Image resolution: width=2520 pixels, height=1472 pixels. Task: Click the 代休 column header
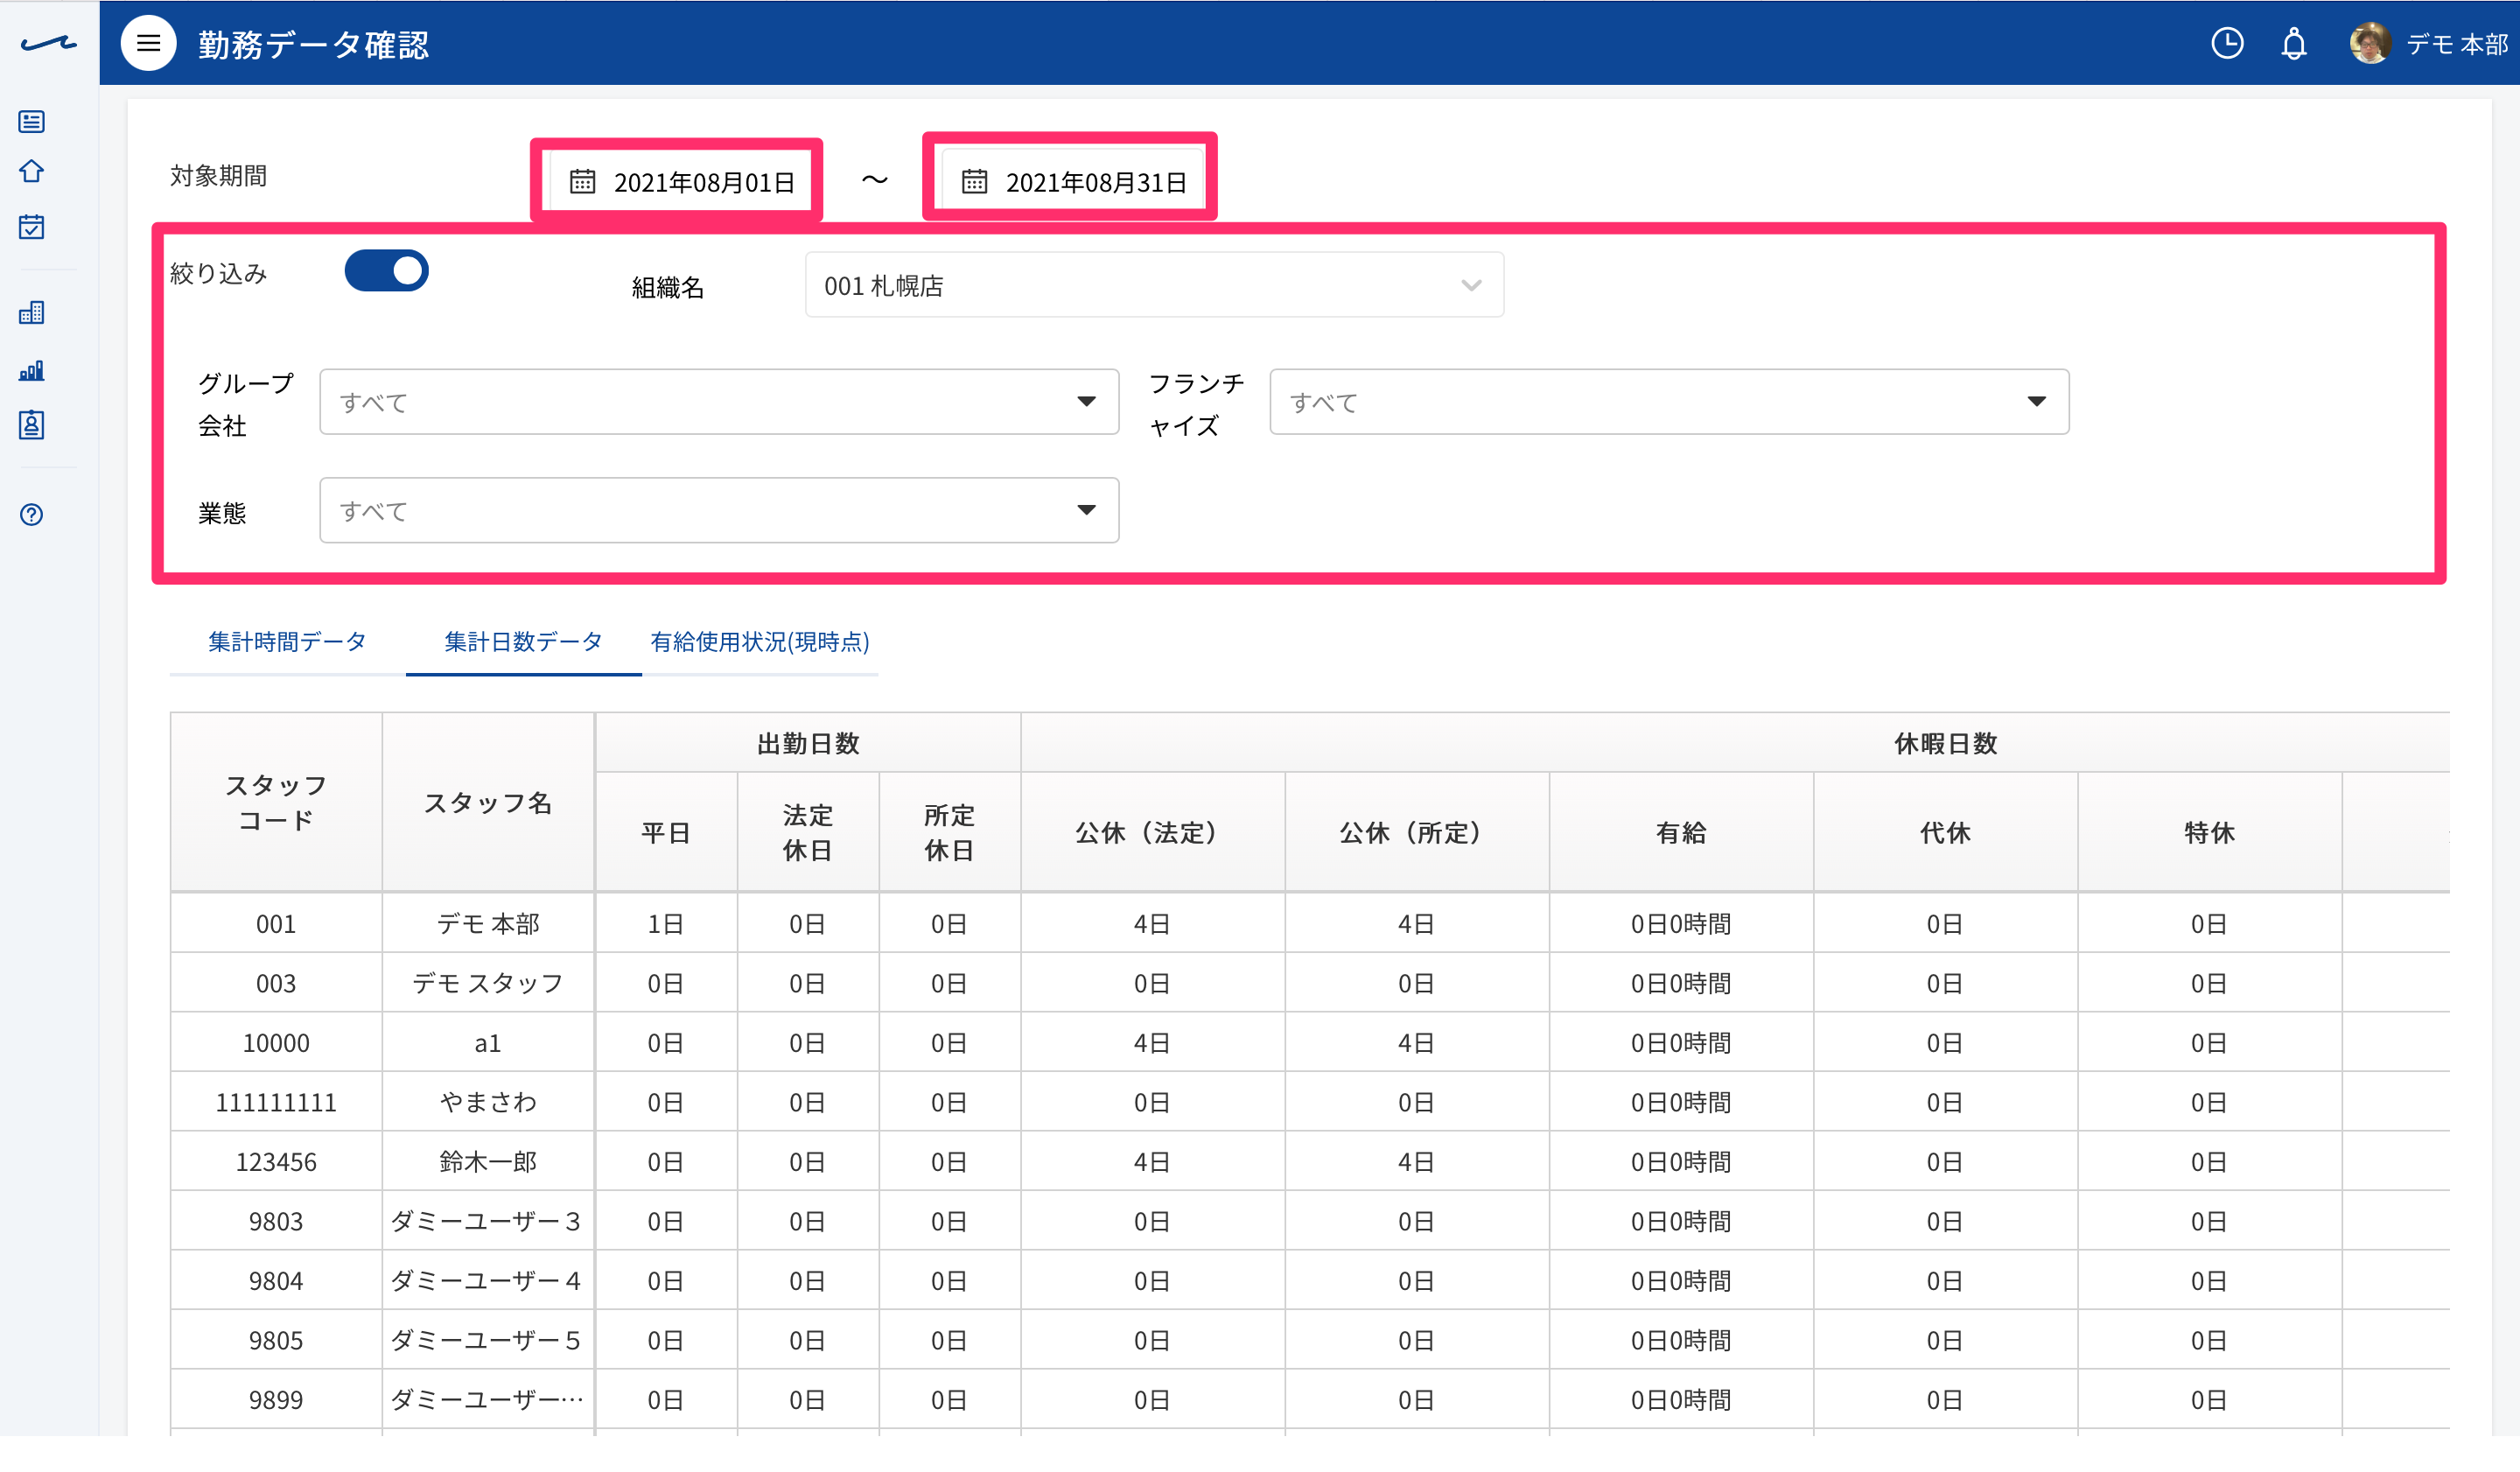click(x=1945, y=833)
